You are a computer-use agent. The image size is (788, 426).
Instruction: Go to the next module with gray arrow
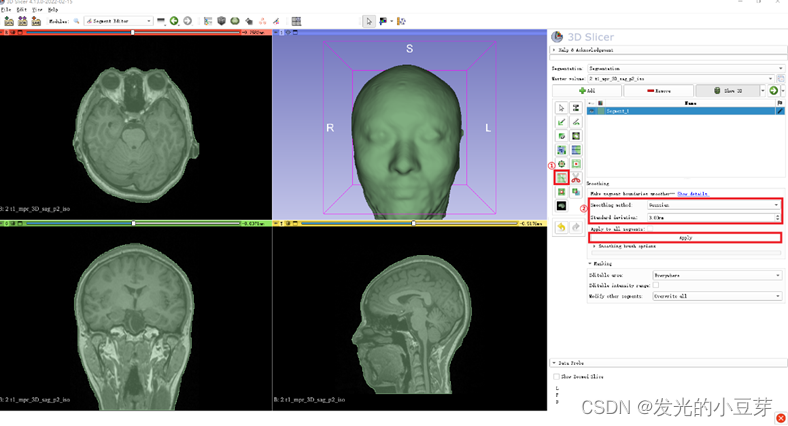187,21
